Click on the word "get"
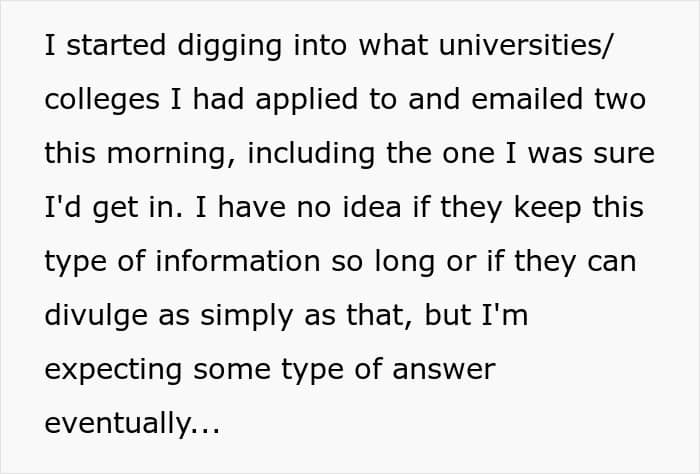Image resolution: width=700 pixels, height=474 pixels. point(116,209)
